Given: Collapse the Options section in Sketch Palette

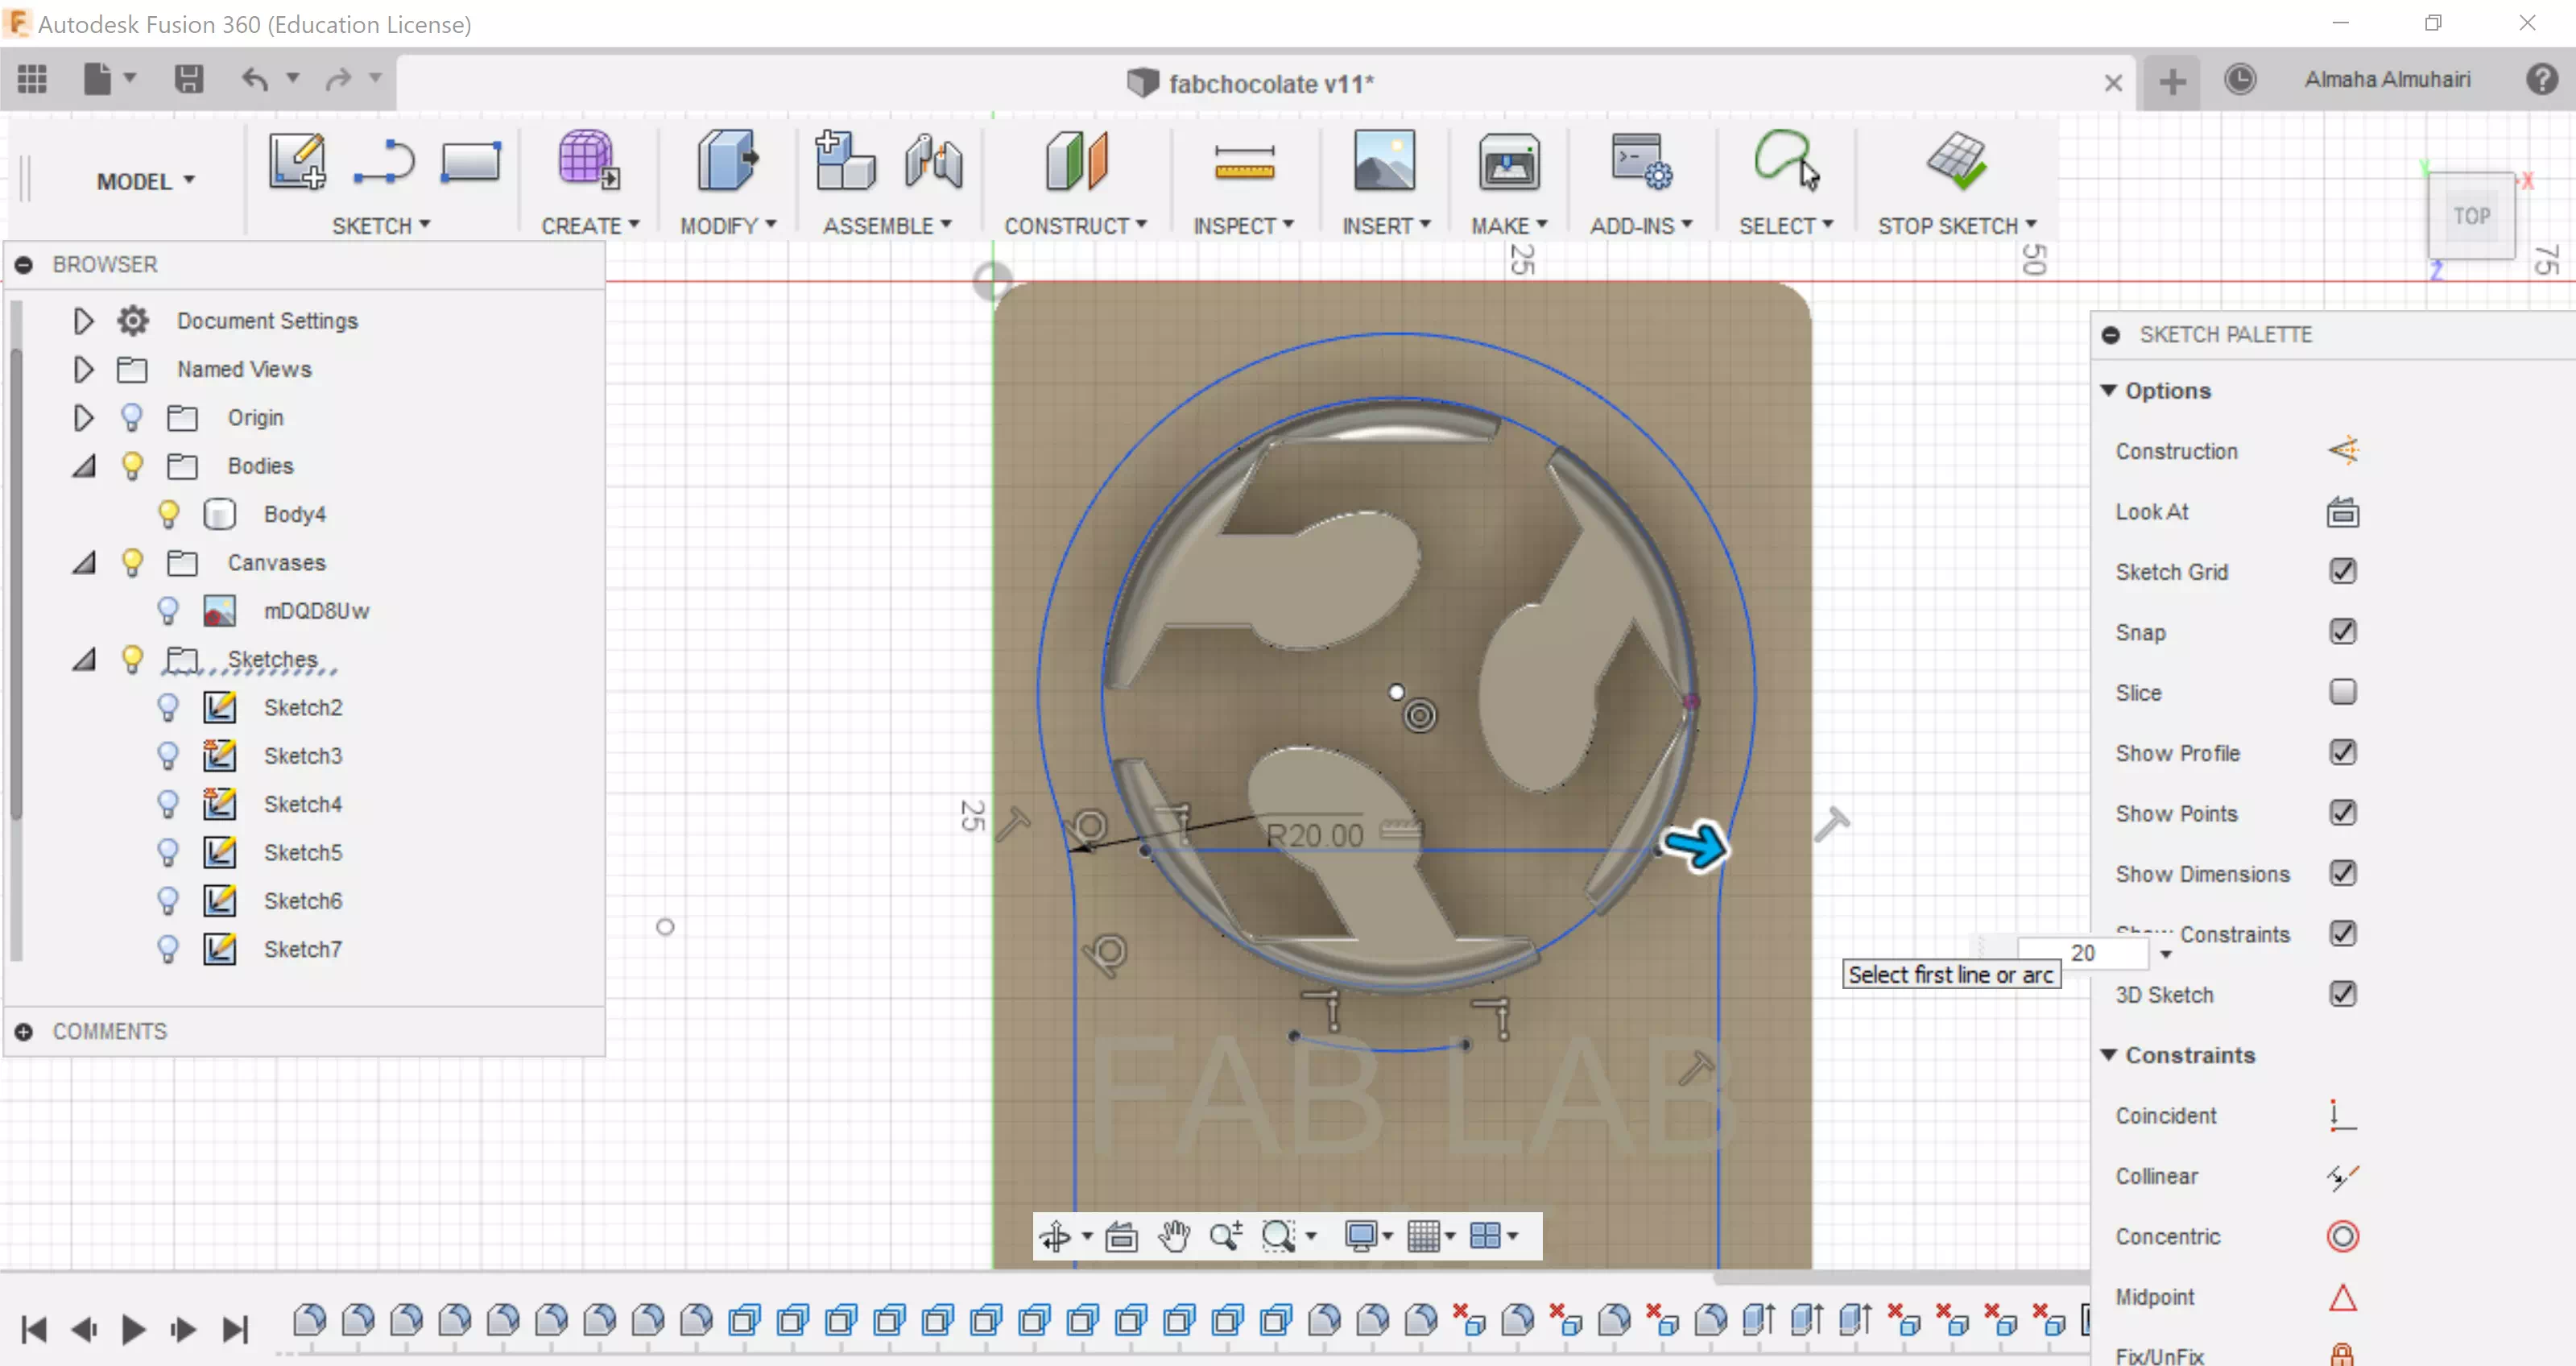Looking at the screenshot, I should pos(2109,390).
